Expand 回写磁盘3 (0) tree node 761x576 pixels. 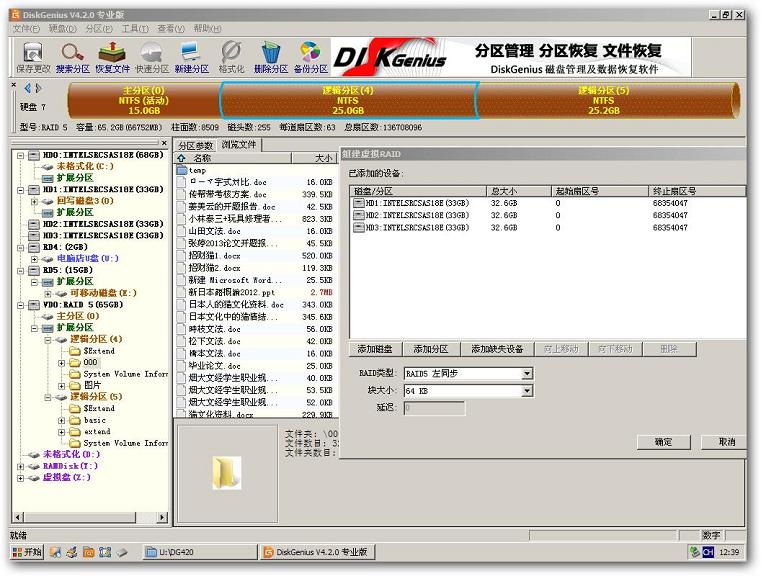[34, 201]
